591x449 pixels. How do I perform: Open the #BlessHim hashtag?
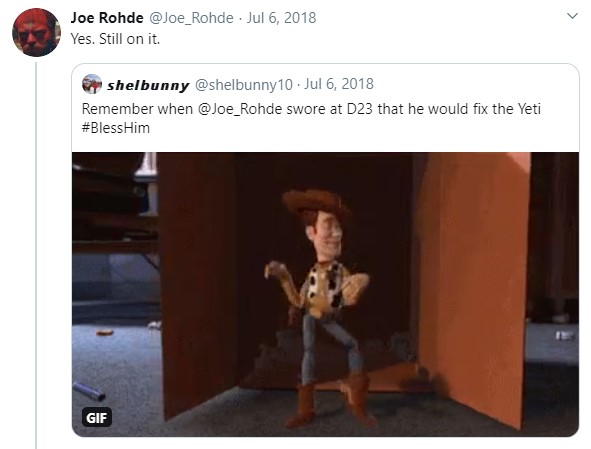116,128
